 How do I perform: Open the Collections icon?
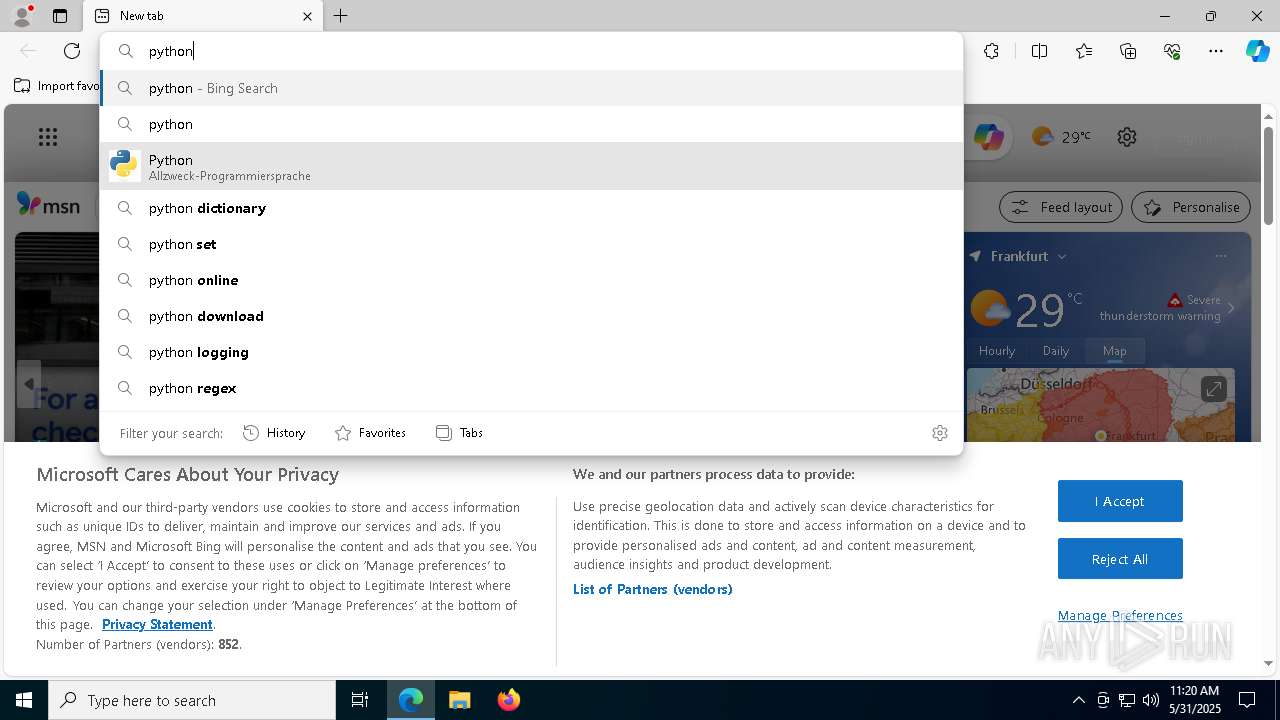pos(1128,51)
